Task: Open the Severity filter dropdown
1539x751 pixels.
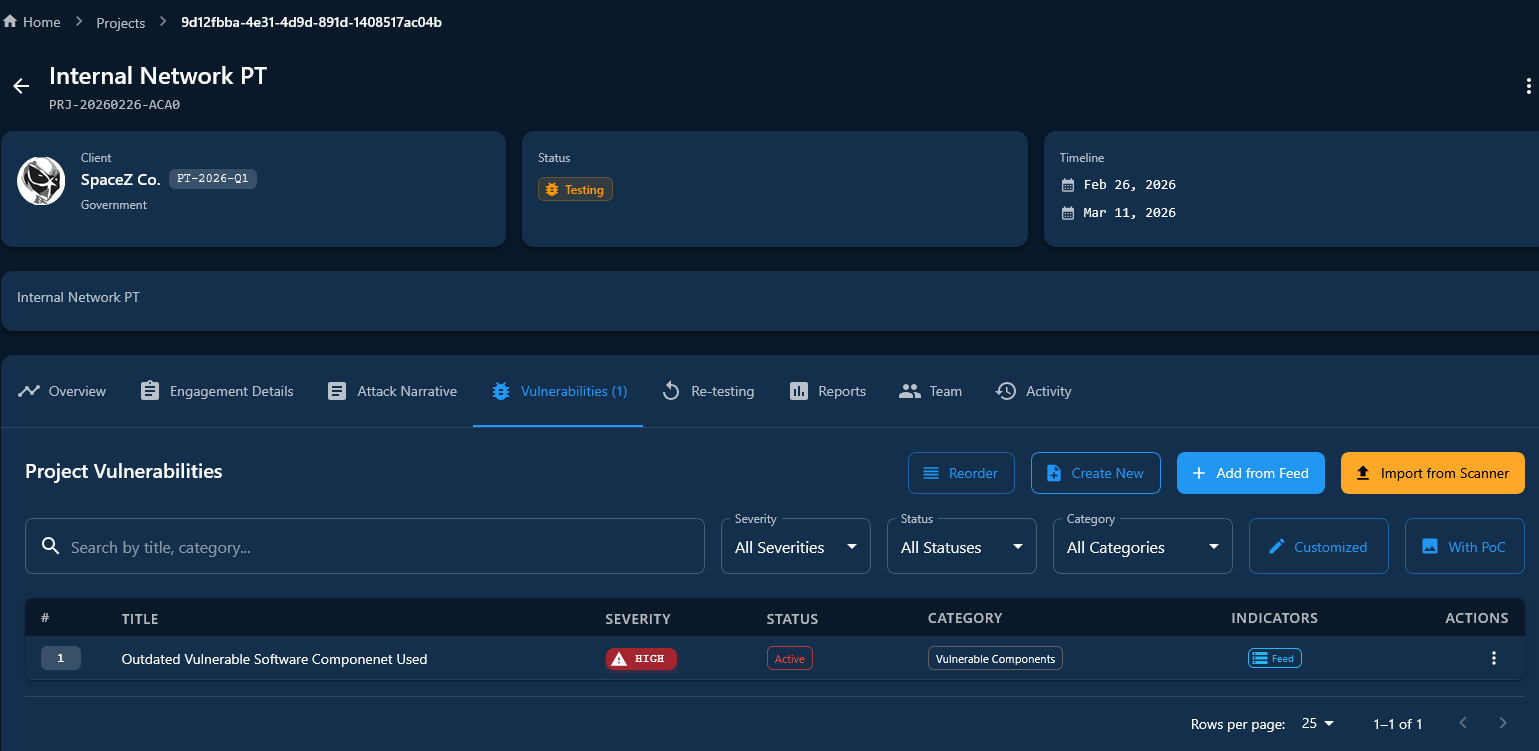Action: pos(796,546)
